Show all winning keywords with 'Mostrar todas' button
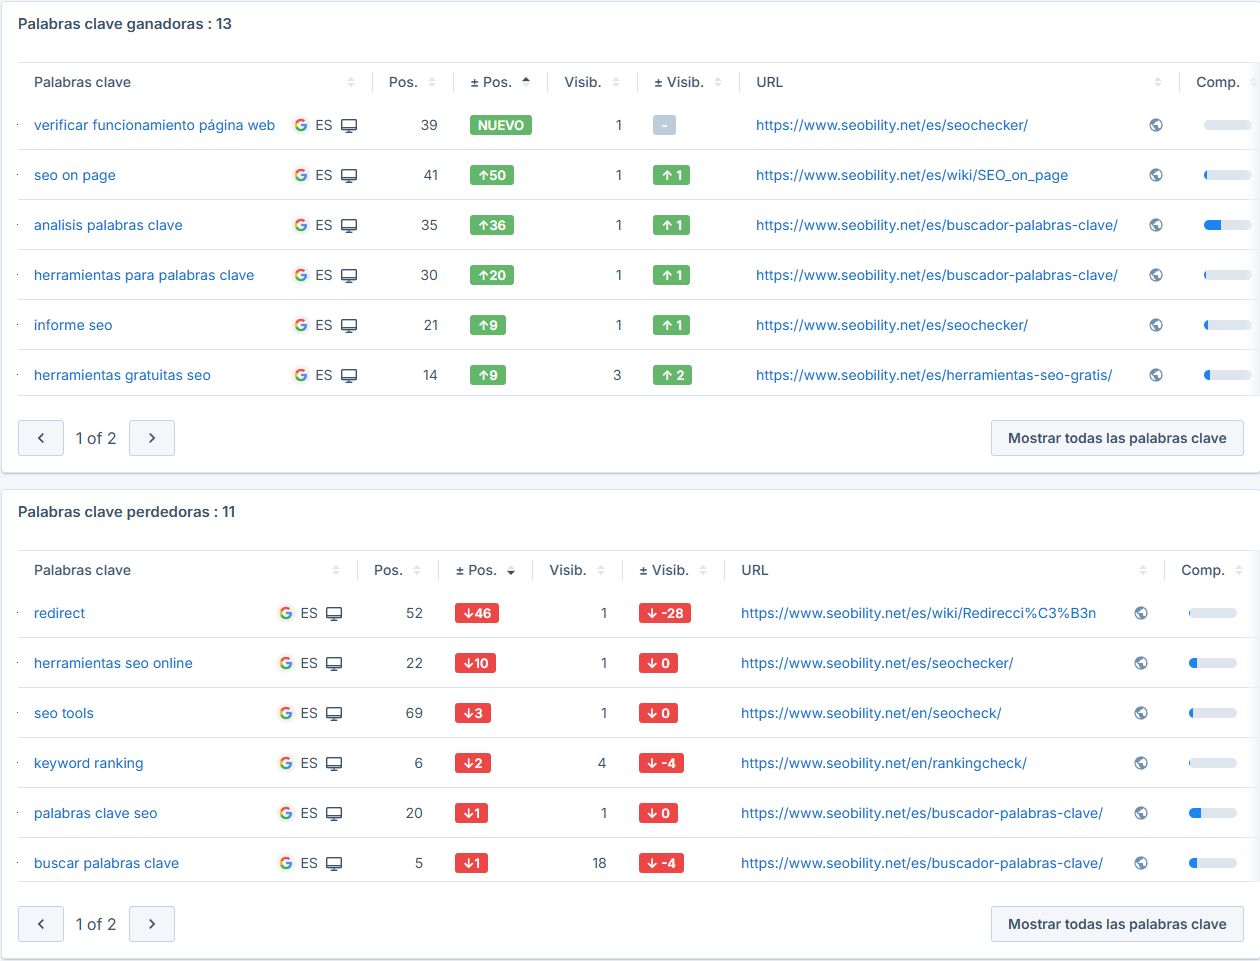This screenshot has height=961, width=1260. point(1117,438)
